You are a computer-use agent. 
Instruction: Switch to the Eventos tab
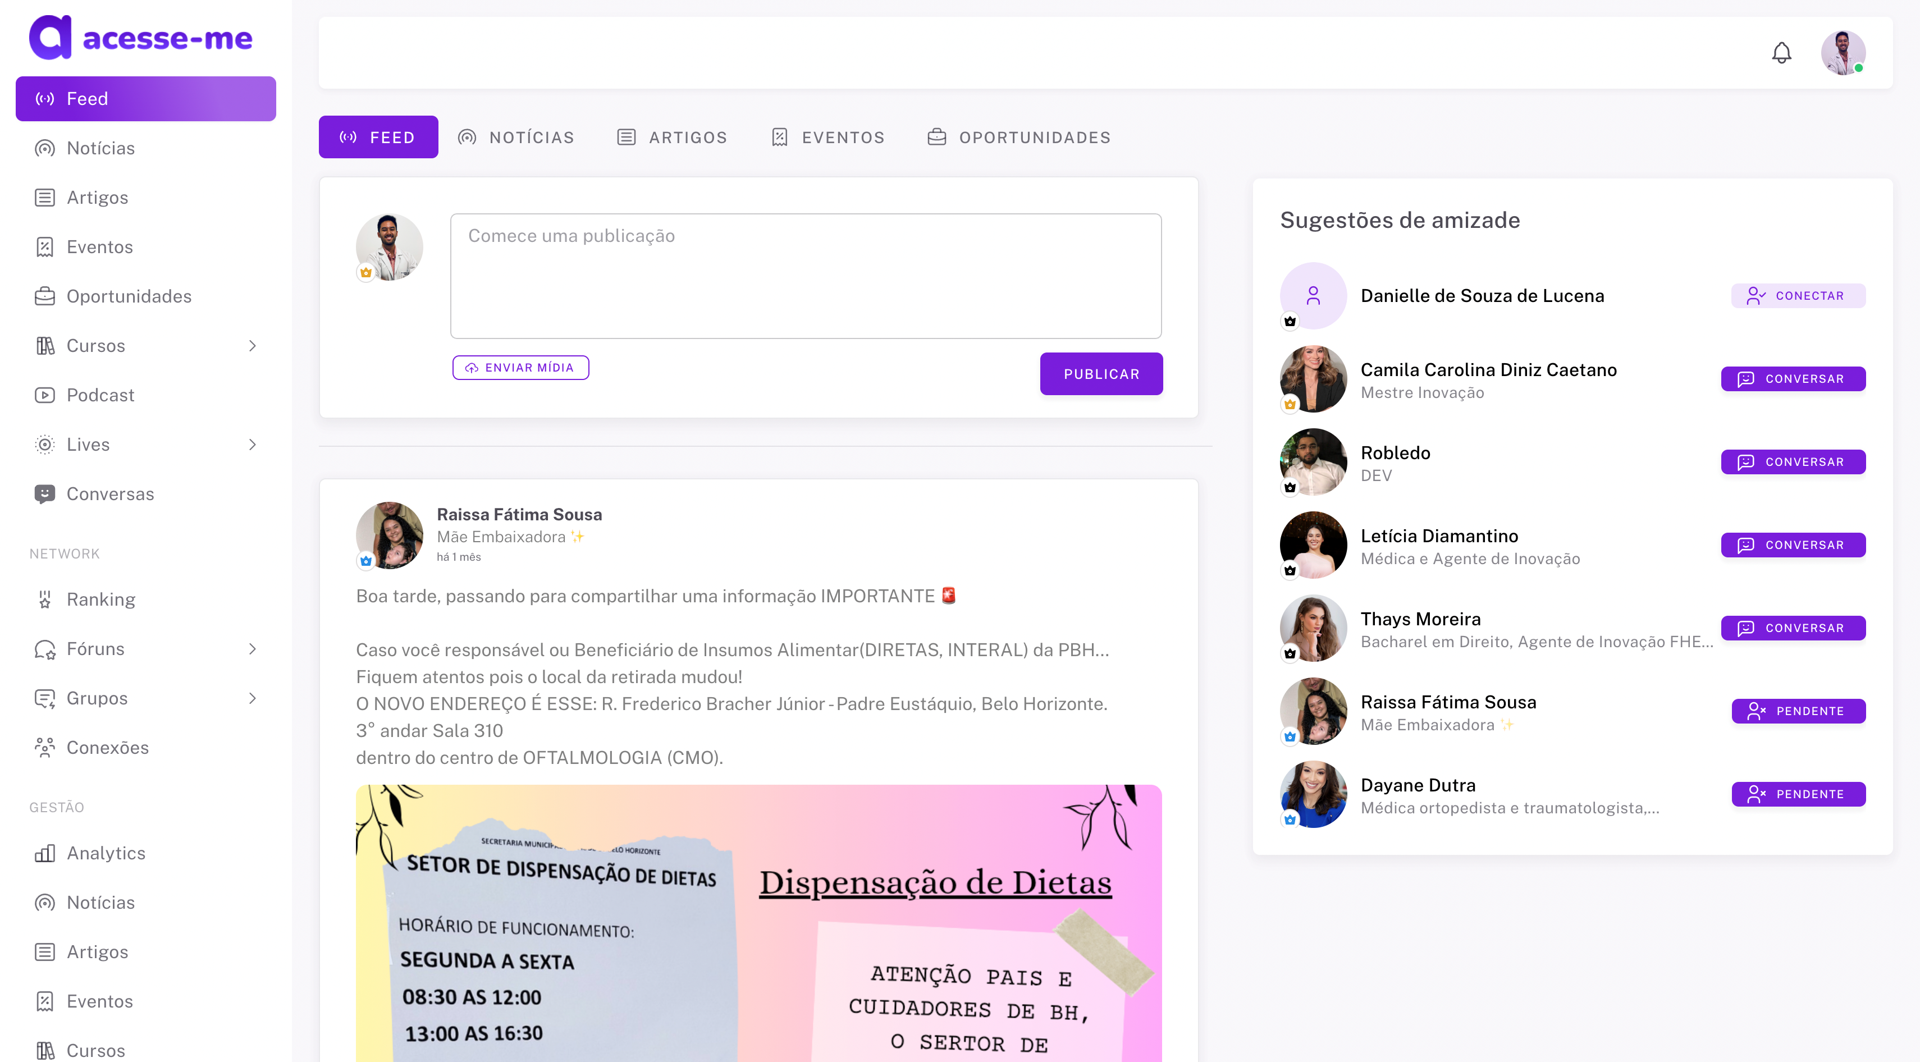click(x=828, y=137)
